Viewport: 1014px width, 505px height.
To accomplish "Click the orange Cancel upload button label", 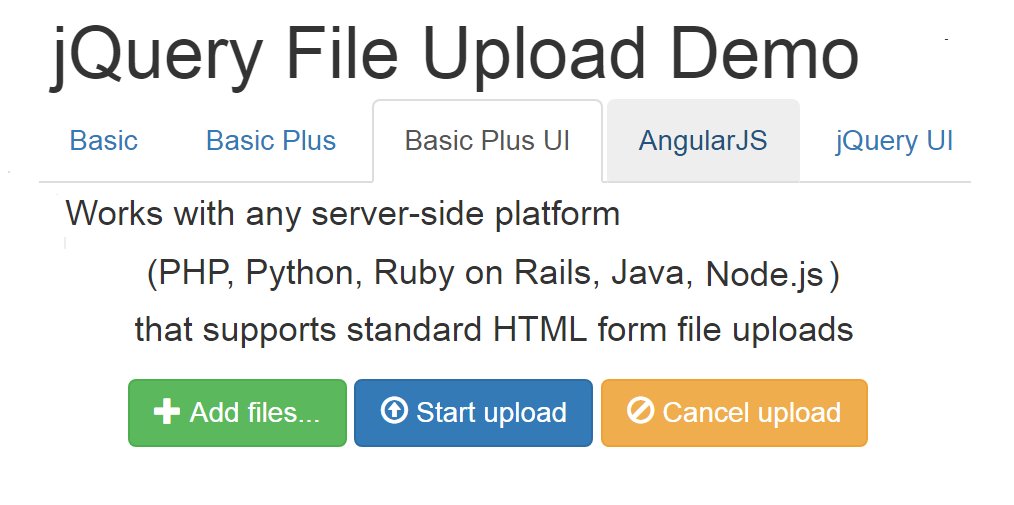I will click(751, 413).
